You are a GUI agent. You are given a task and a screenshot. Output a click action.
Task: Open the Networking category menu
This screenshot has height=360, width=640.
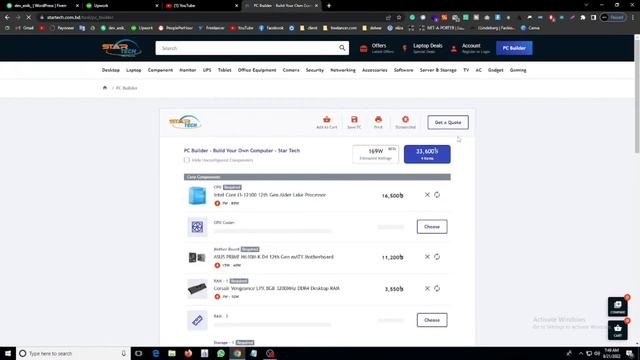pyautogui.click(x=343, y=70)
